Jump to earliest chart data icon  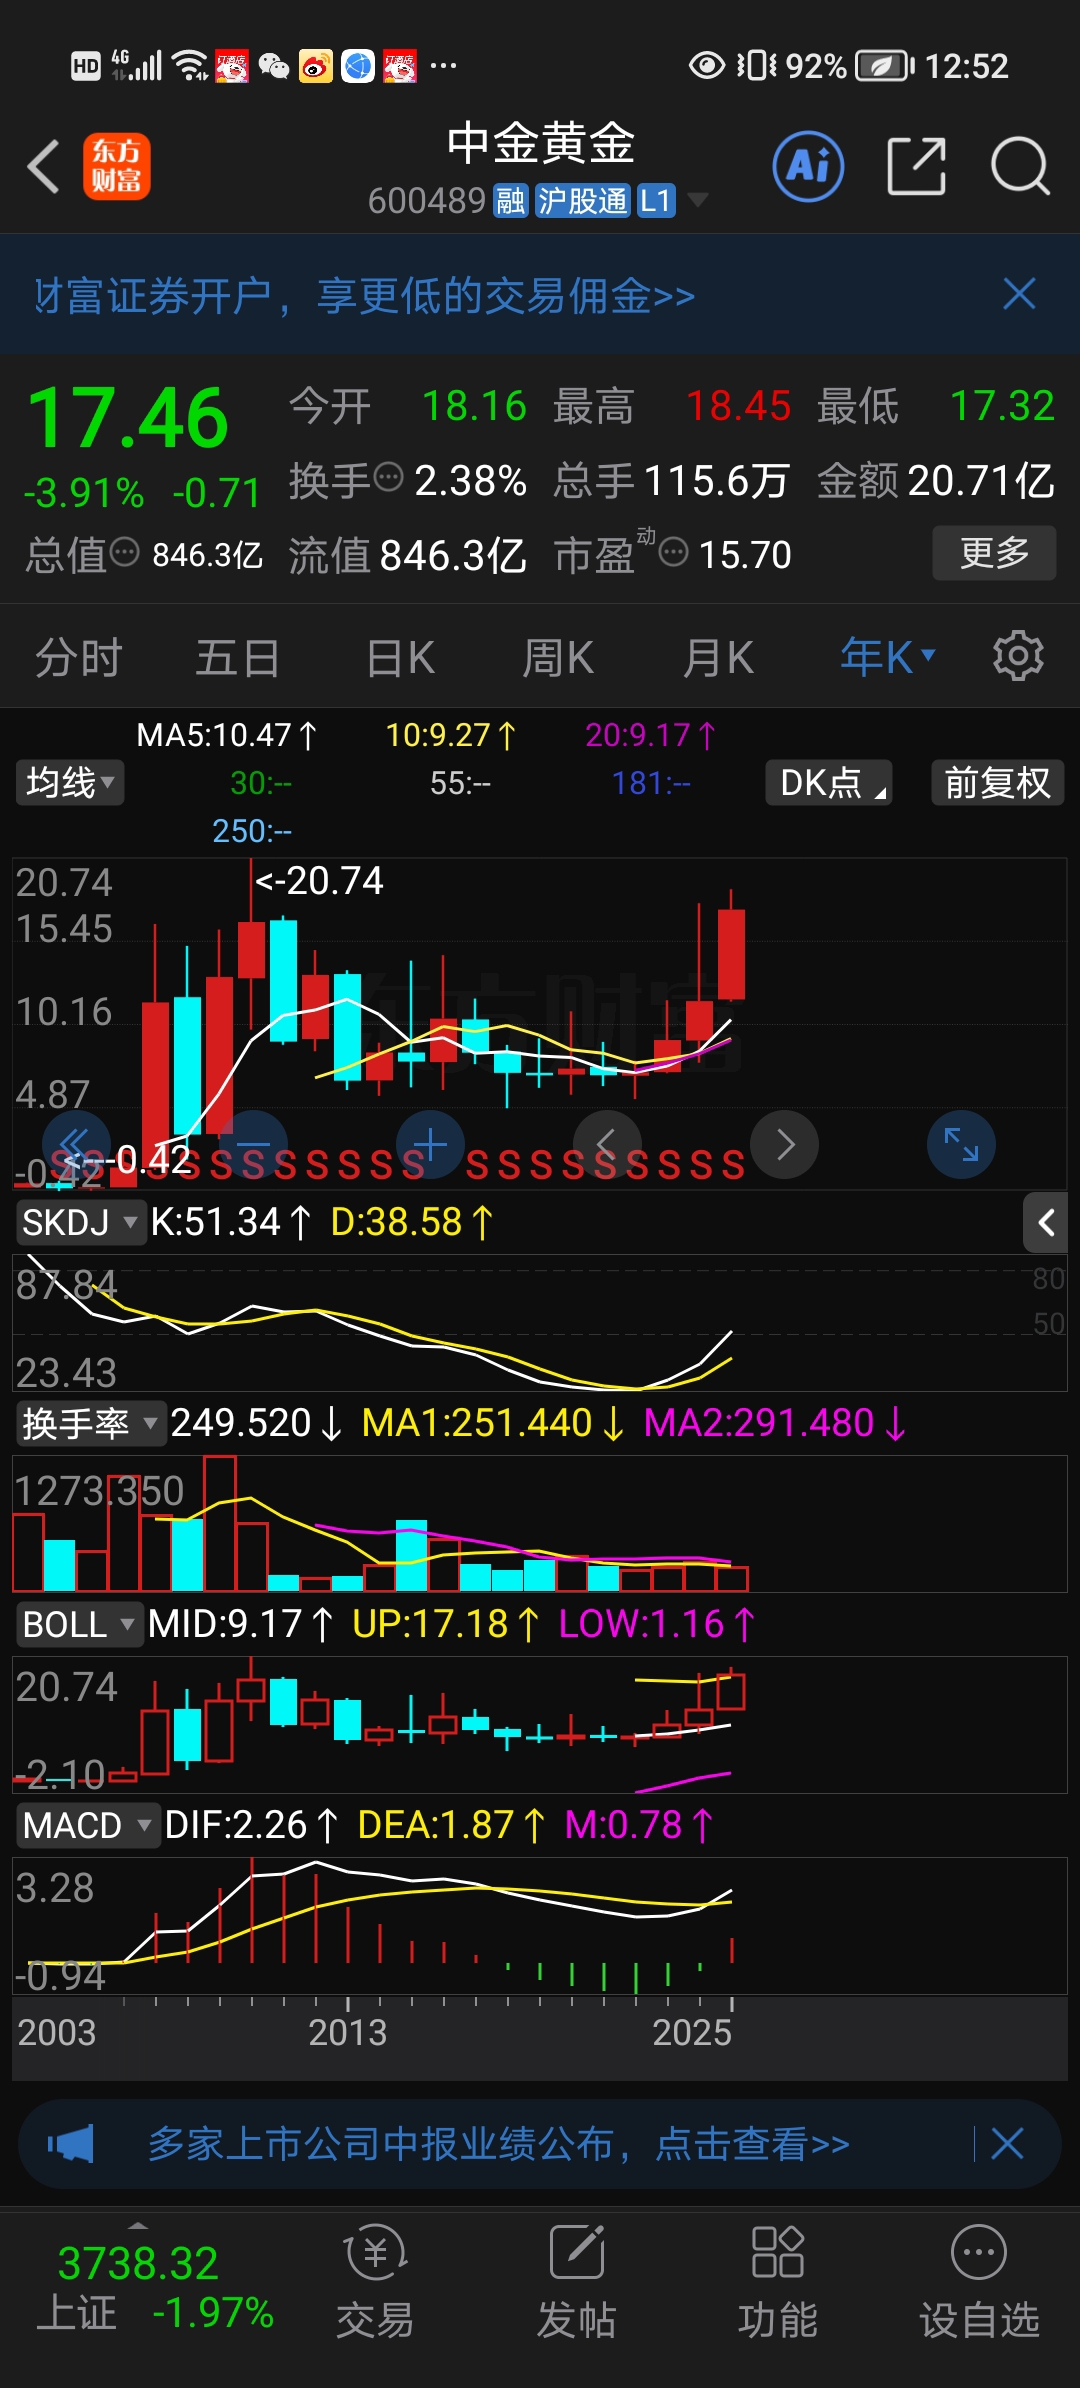[76, 1144]
